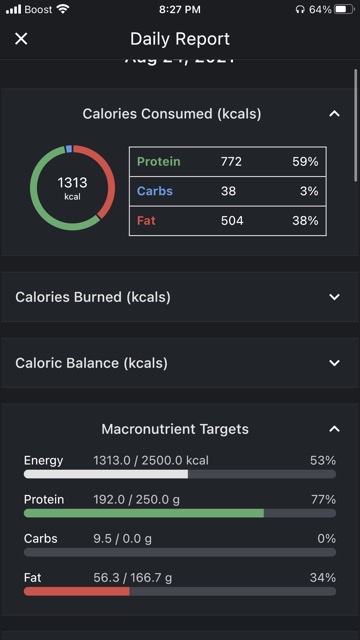
Task: Tap the red Fat progress bar
Action: [x=180, y=591]
